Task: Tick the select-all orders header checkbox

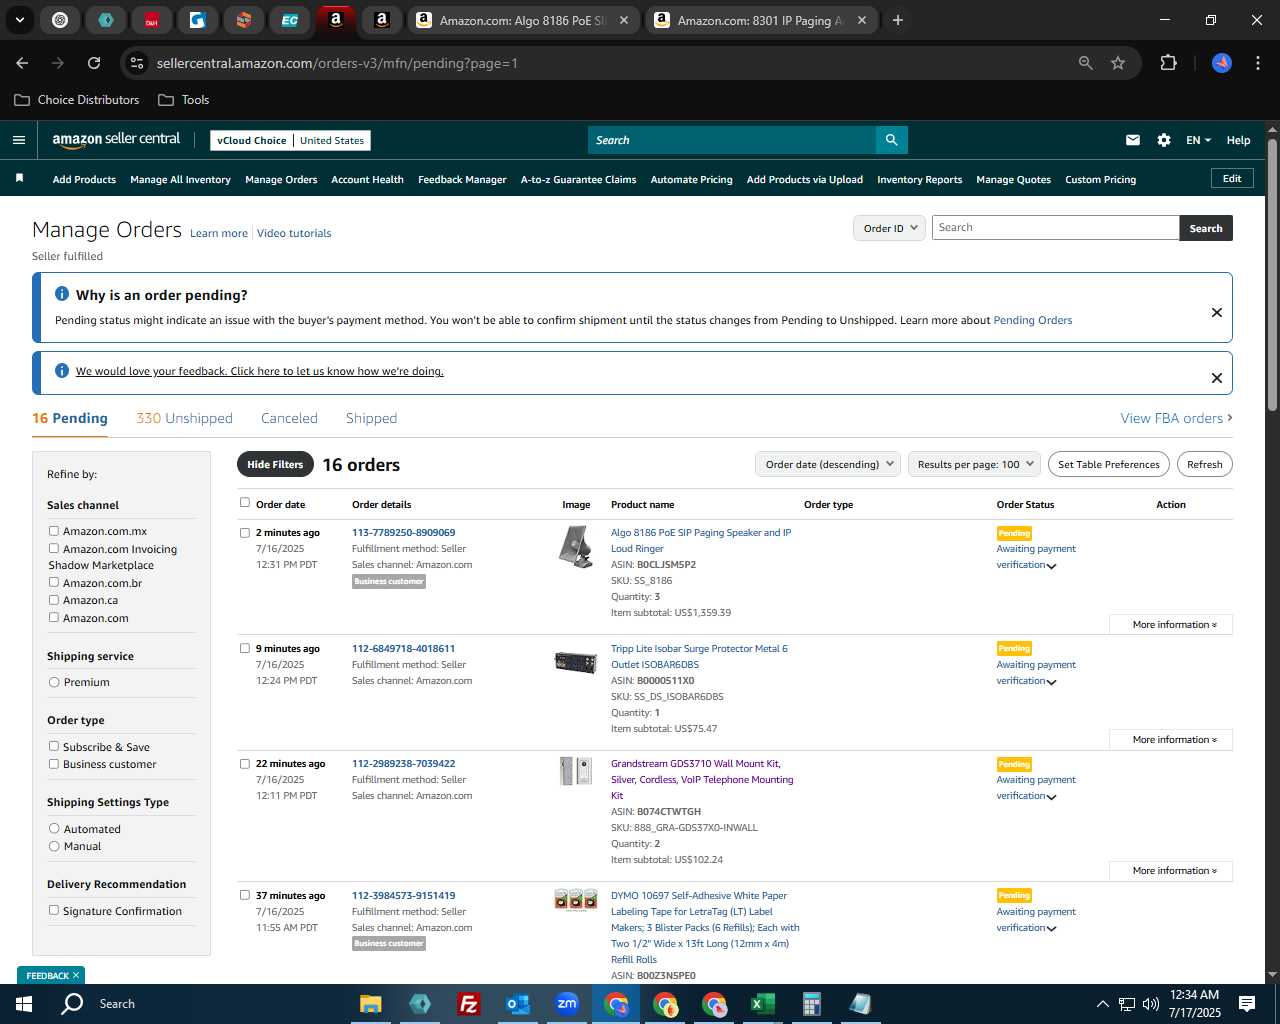Action: pyautogui.click(x=244, y=502)
